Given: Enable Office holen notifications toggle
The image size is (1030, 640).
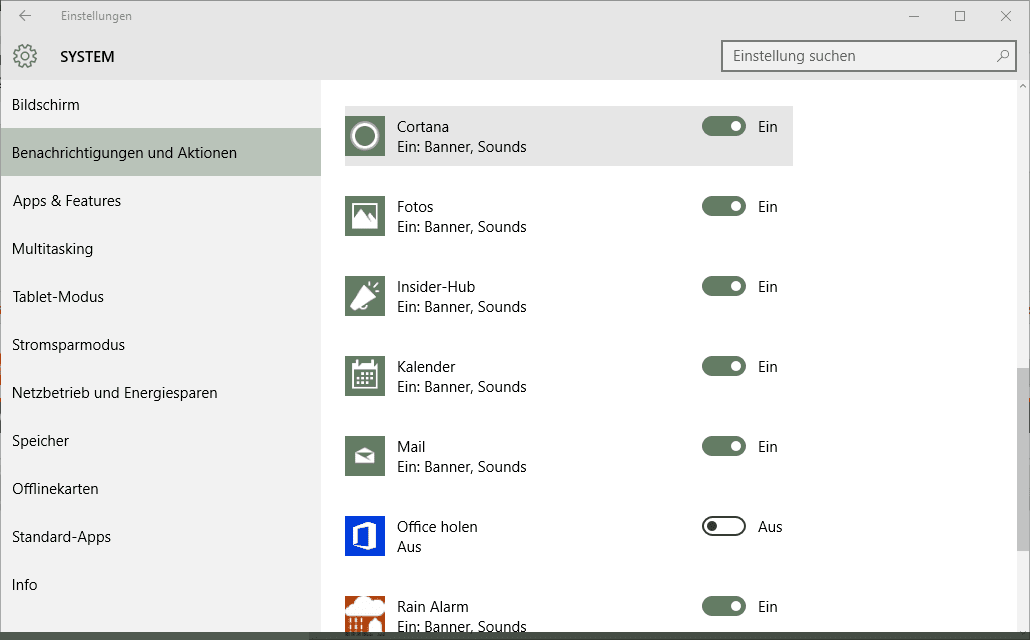Looking at the screenshot, I should (x=724, y=527).
